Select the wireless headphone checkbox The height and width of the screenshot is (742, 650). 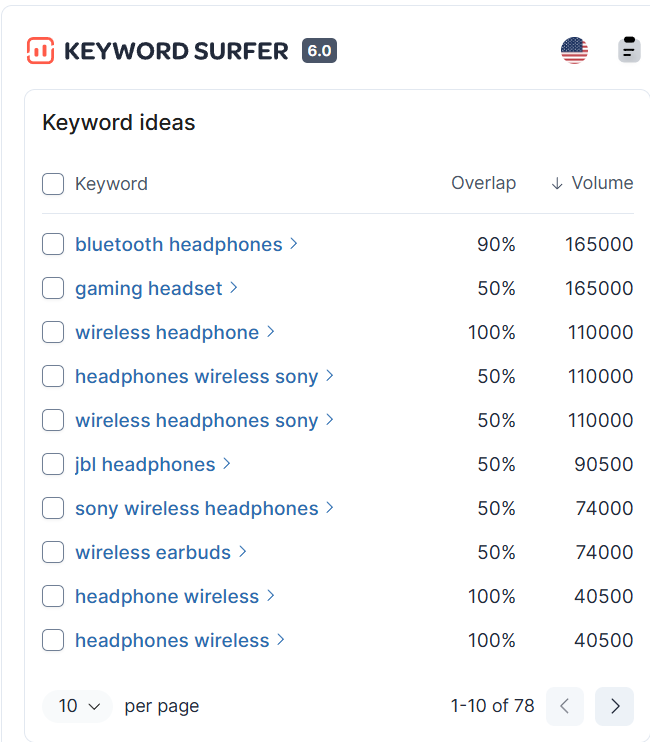click(x=53, y=332)
